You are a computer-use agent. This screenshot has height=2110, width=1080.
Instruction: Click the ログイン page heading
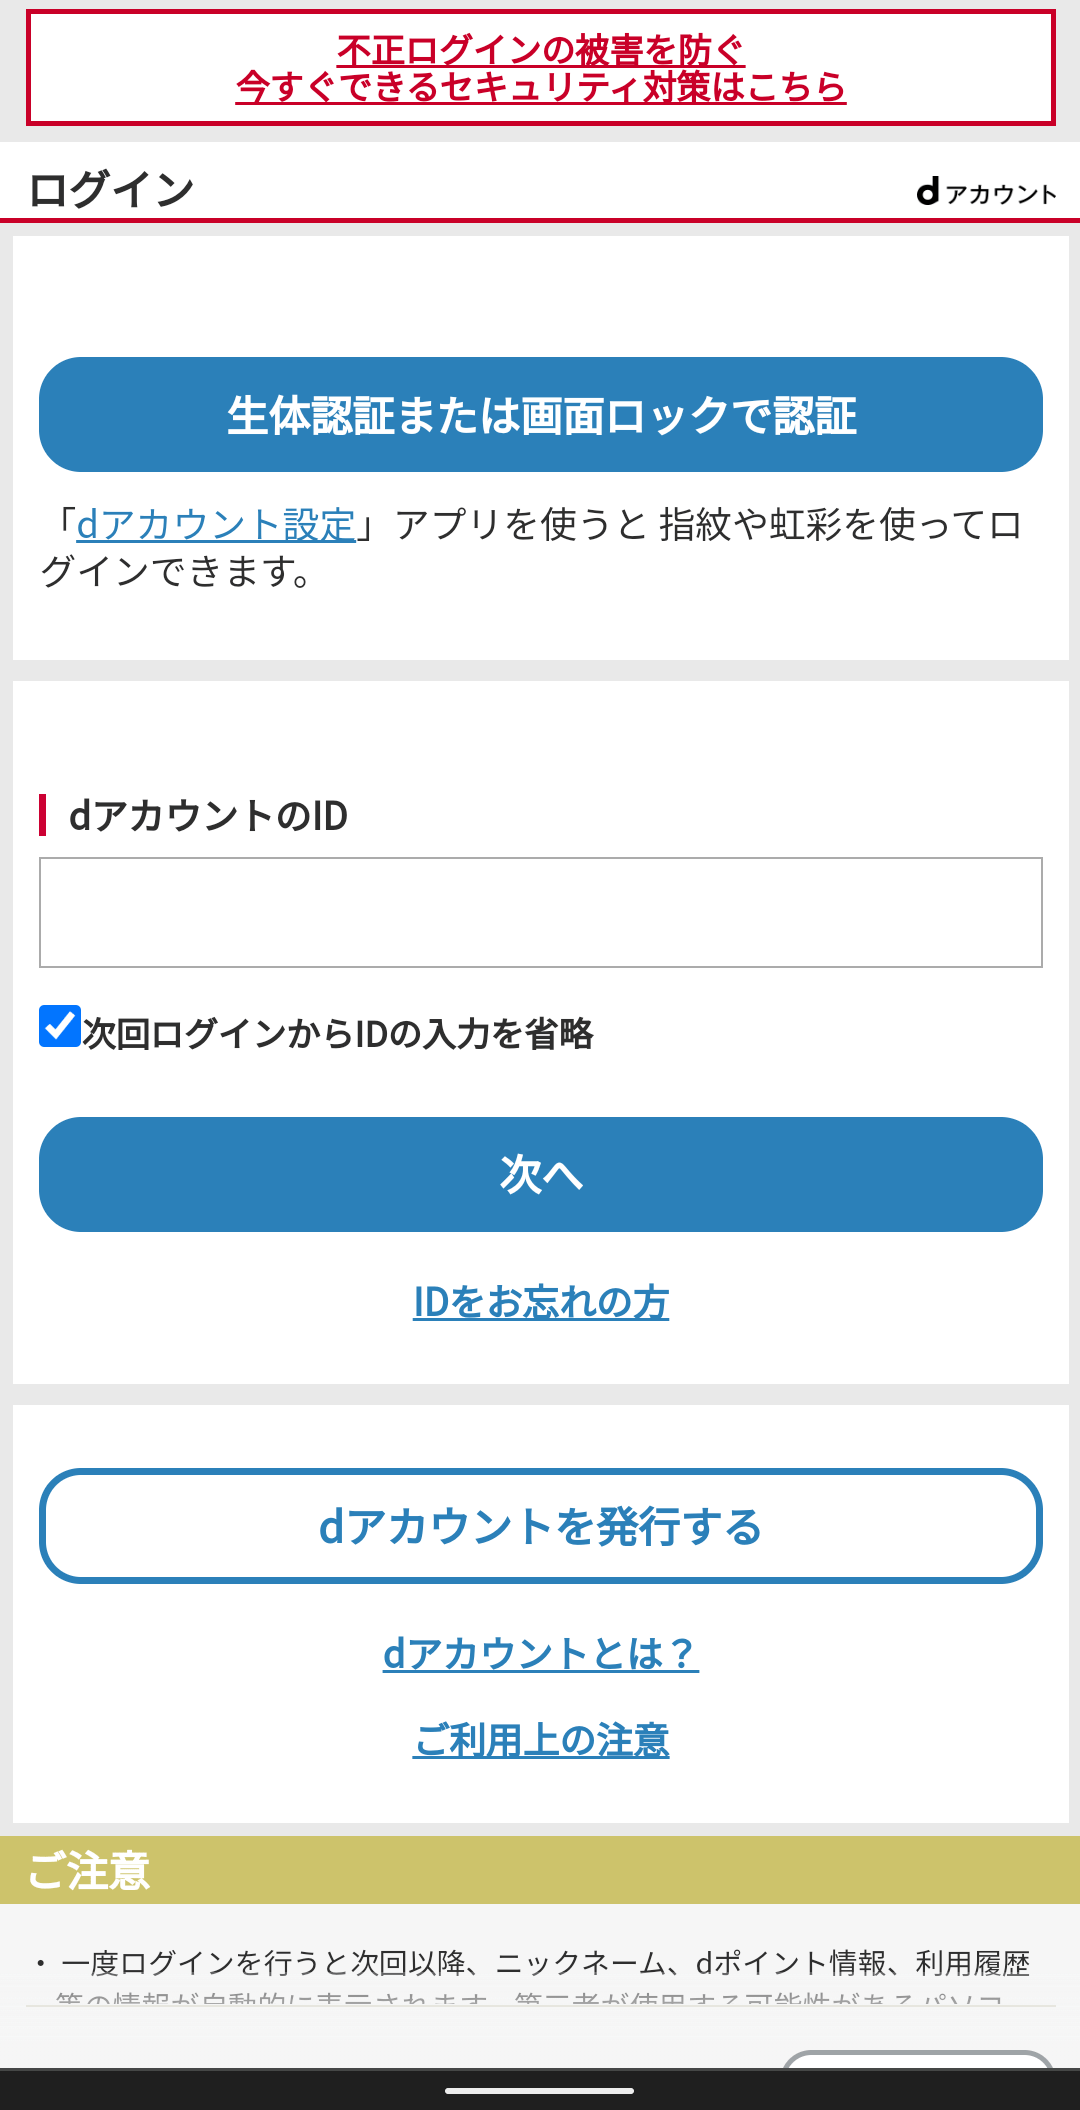(x=112, y=190)
